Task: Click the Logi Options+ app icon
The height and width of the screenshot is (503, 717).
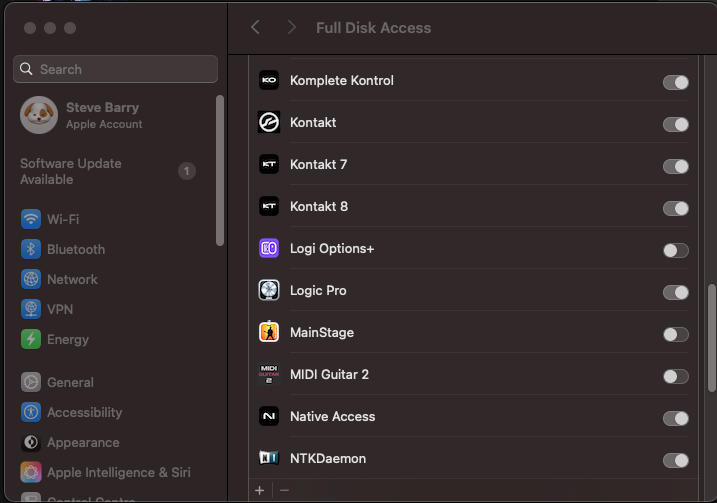Action: [269, 249]
